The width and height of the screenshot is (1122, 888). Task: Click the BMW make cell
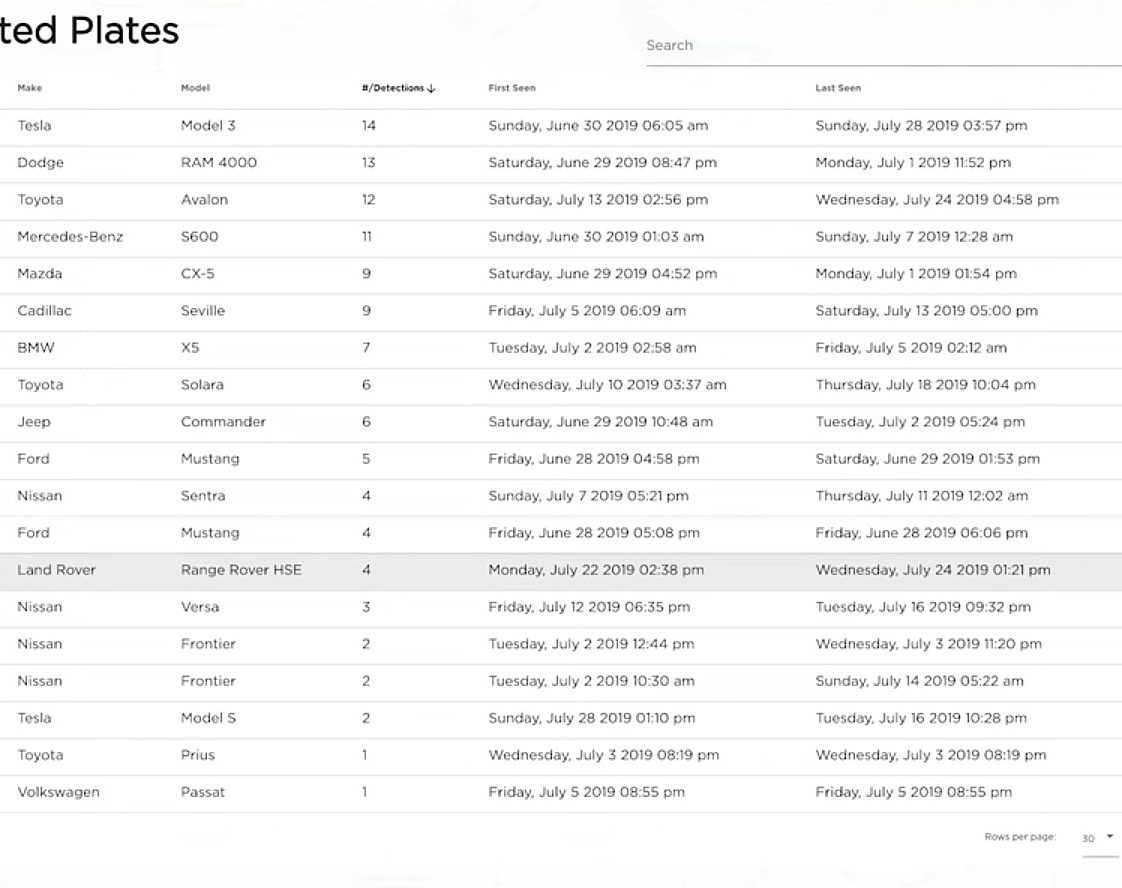click(x=36, y=348)
